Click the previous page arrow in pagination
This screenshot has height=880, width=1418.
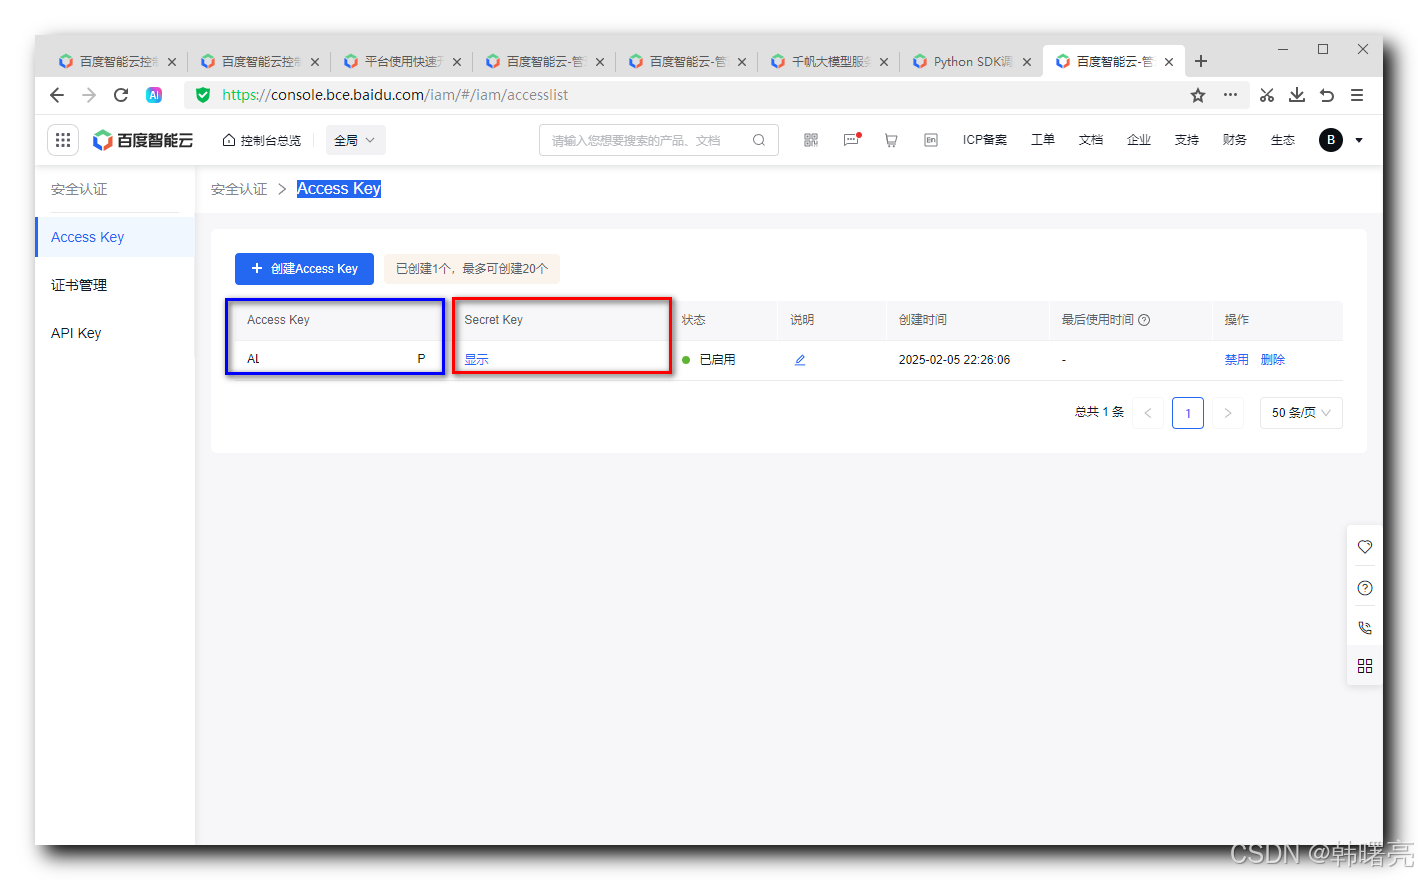1148,413
